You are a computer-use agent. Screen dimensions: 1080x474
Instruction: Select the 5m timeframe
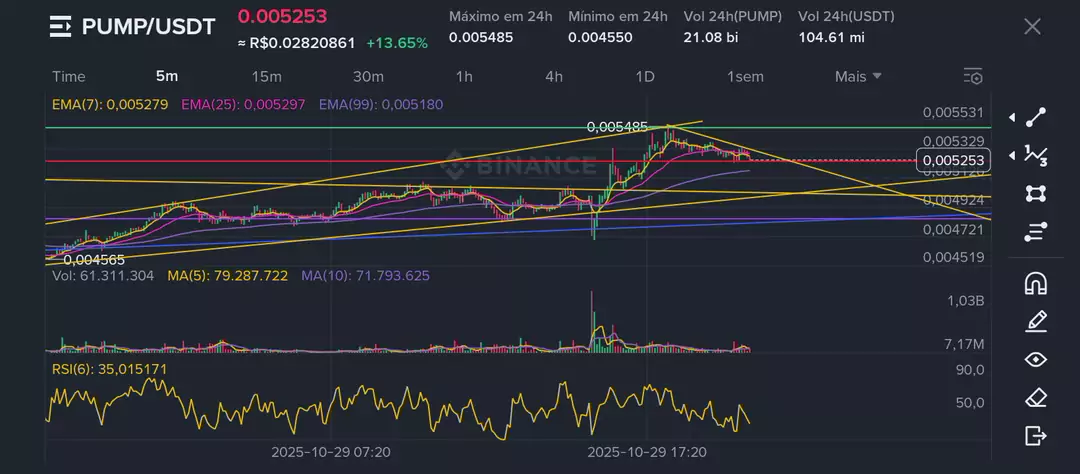(167, 76)
